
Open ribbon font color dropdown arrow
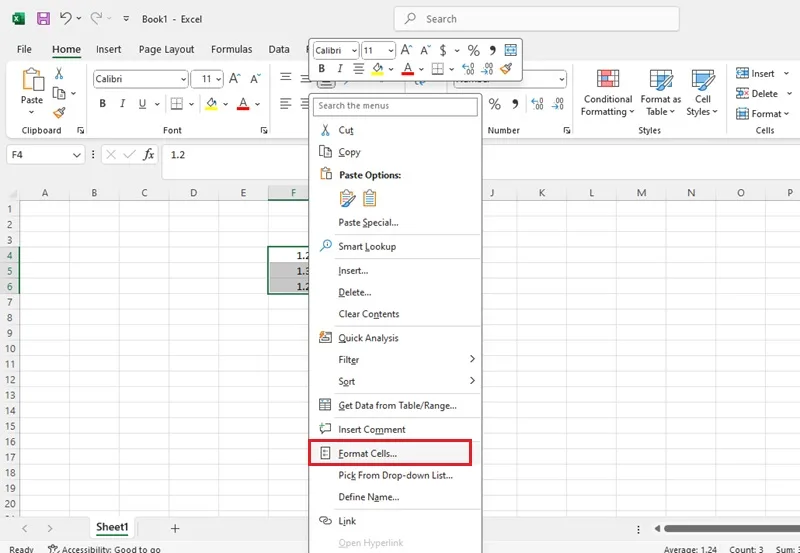[x=258, y=104]
